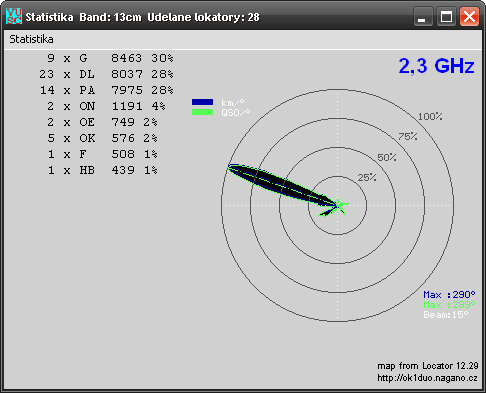486x393 pixels.
Task: Click the VUSC app icon in title bar
Action: pos(14,16)
